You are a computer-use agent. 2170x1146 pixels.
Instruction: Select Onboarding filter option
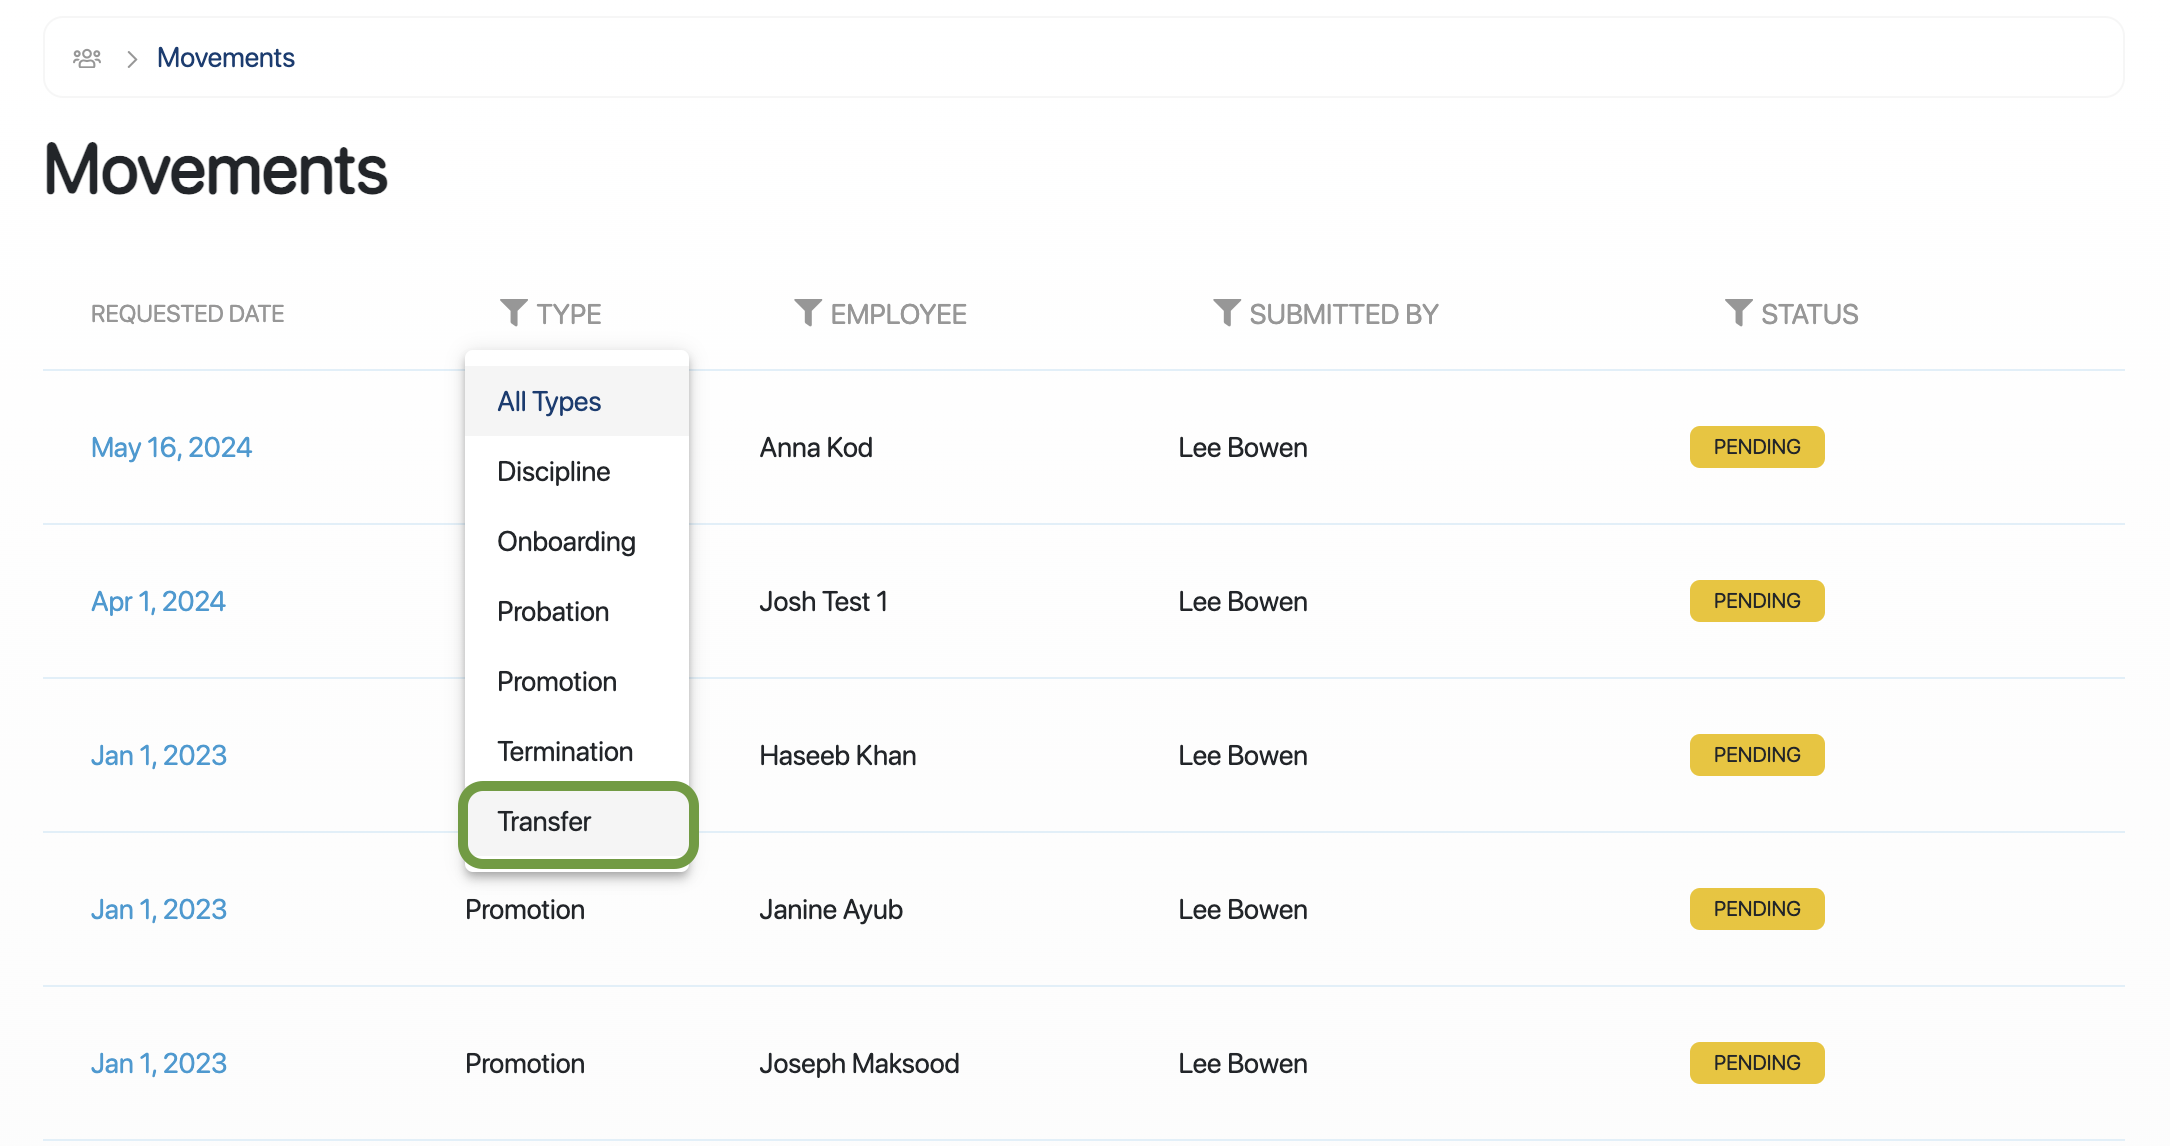coord(566,542)
